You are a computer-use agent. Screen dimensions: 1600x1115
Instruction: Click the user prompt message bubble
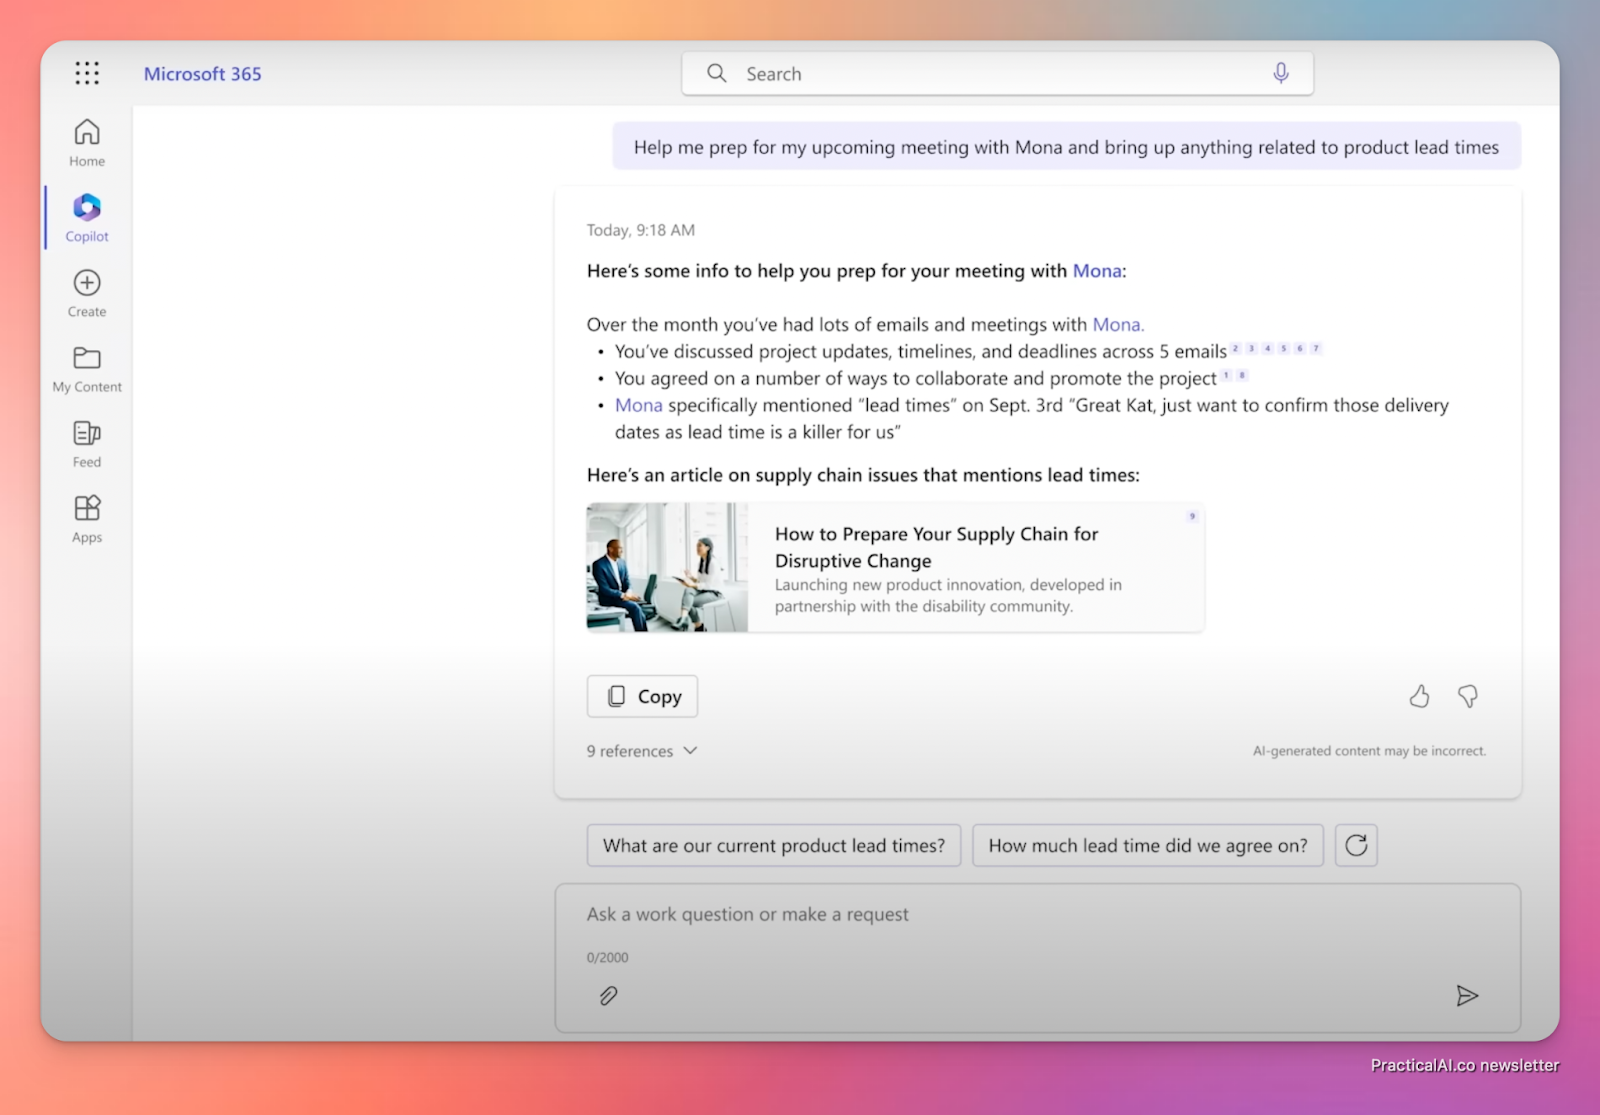[x=1066, y=147]
